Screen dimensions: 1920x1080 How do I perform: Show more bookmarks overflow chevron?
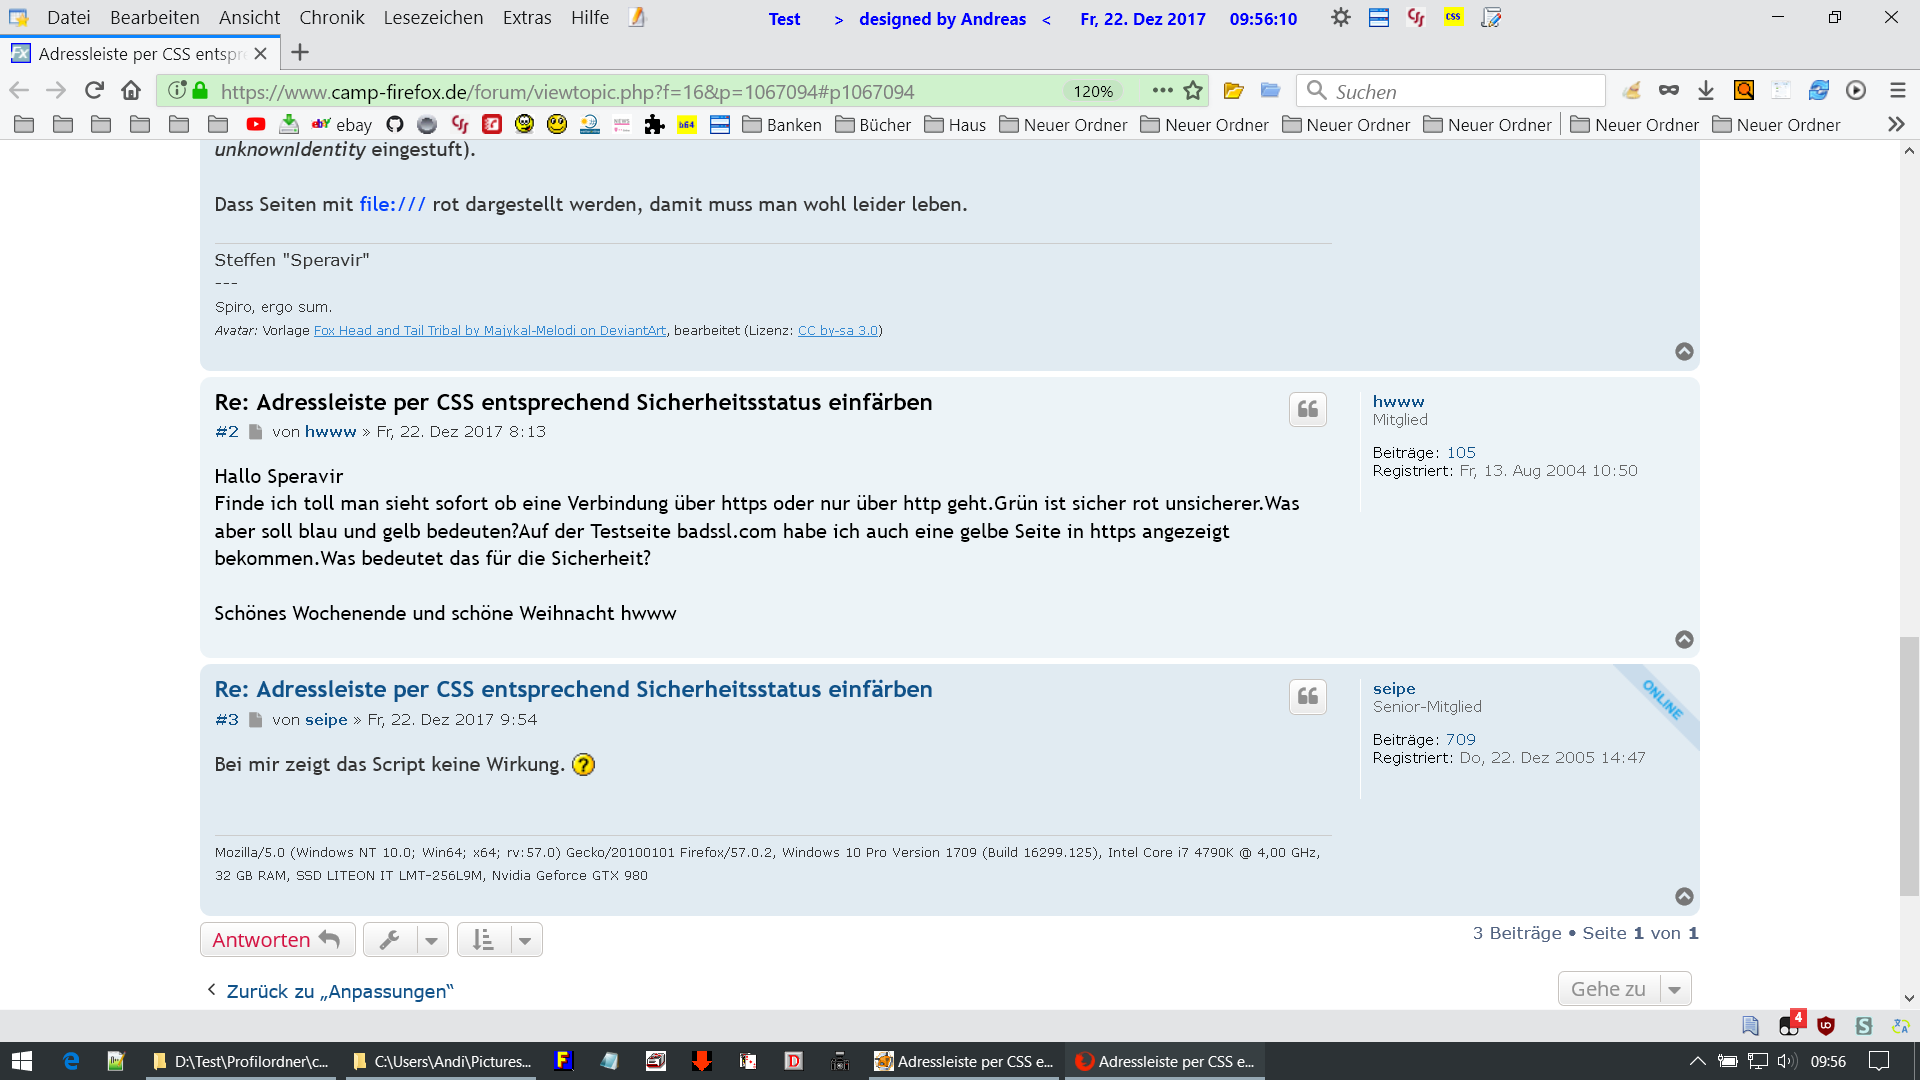click(x=1895, y=125)
